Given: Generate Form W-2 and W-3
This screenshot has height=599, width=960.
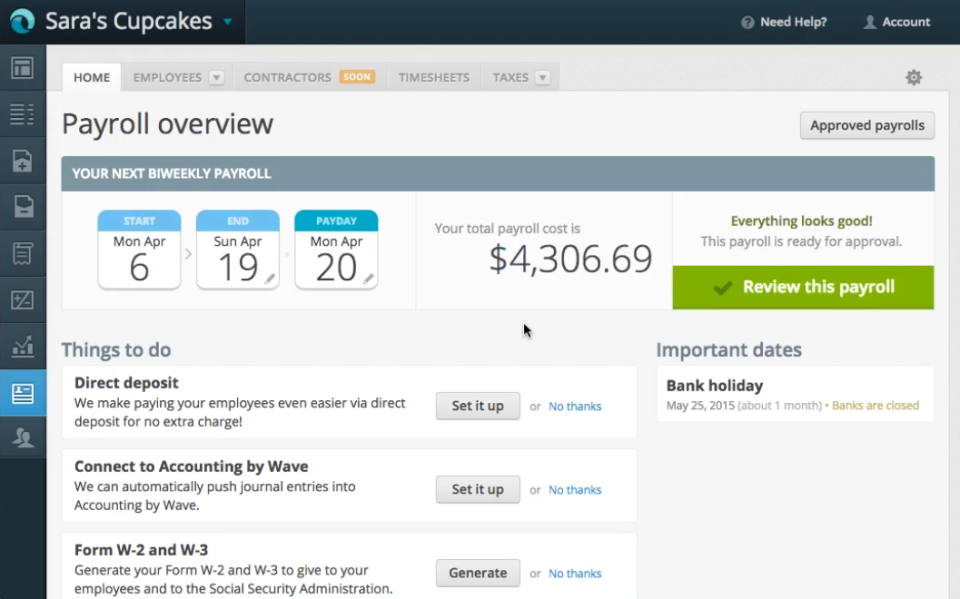Looking at the screenshot, I should (478, 573).
